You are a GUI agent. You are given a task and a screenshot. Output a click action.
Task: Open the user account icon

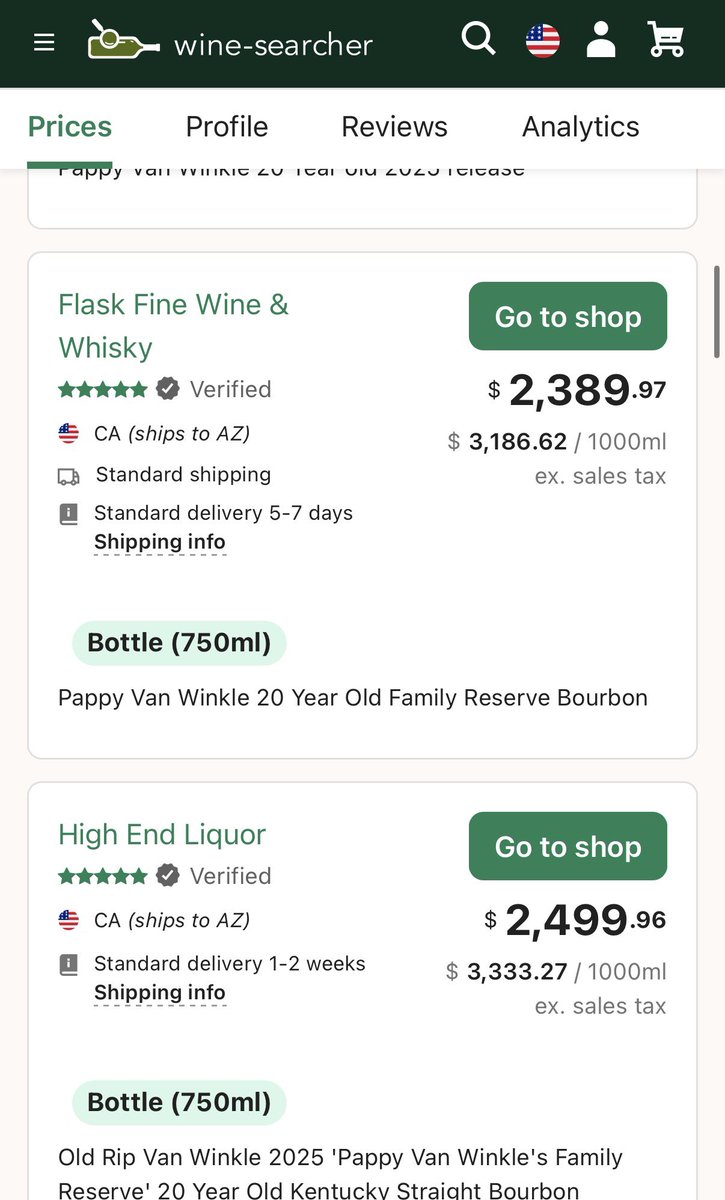[601, 40]
